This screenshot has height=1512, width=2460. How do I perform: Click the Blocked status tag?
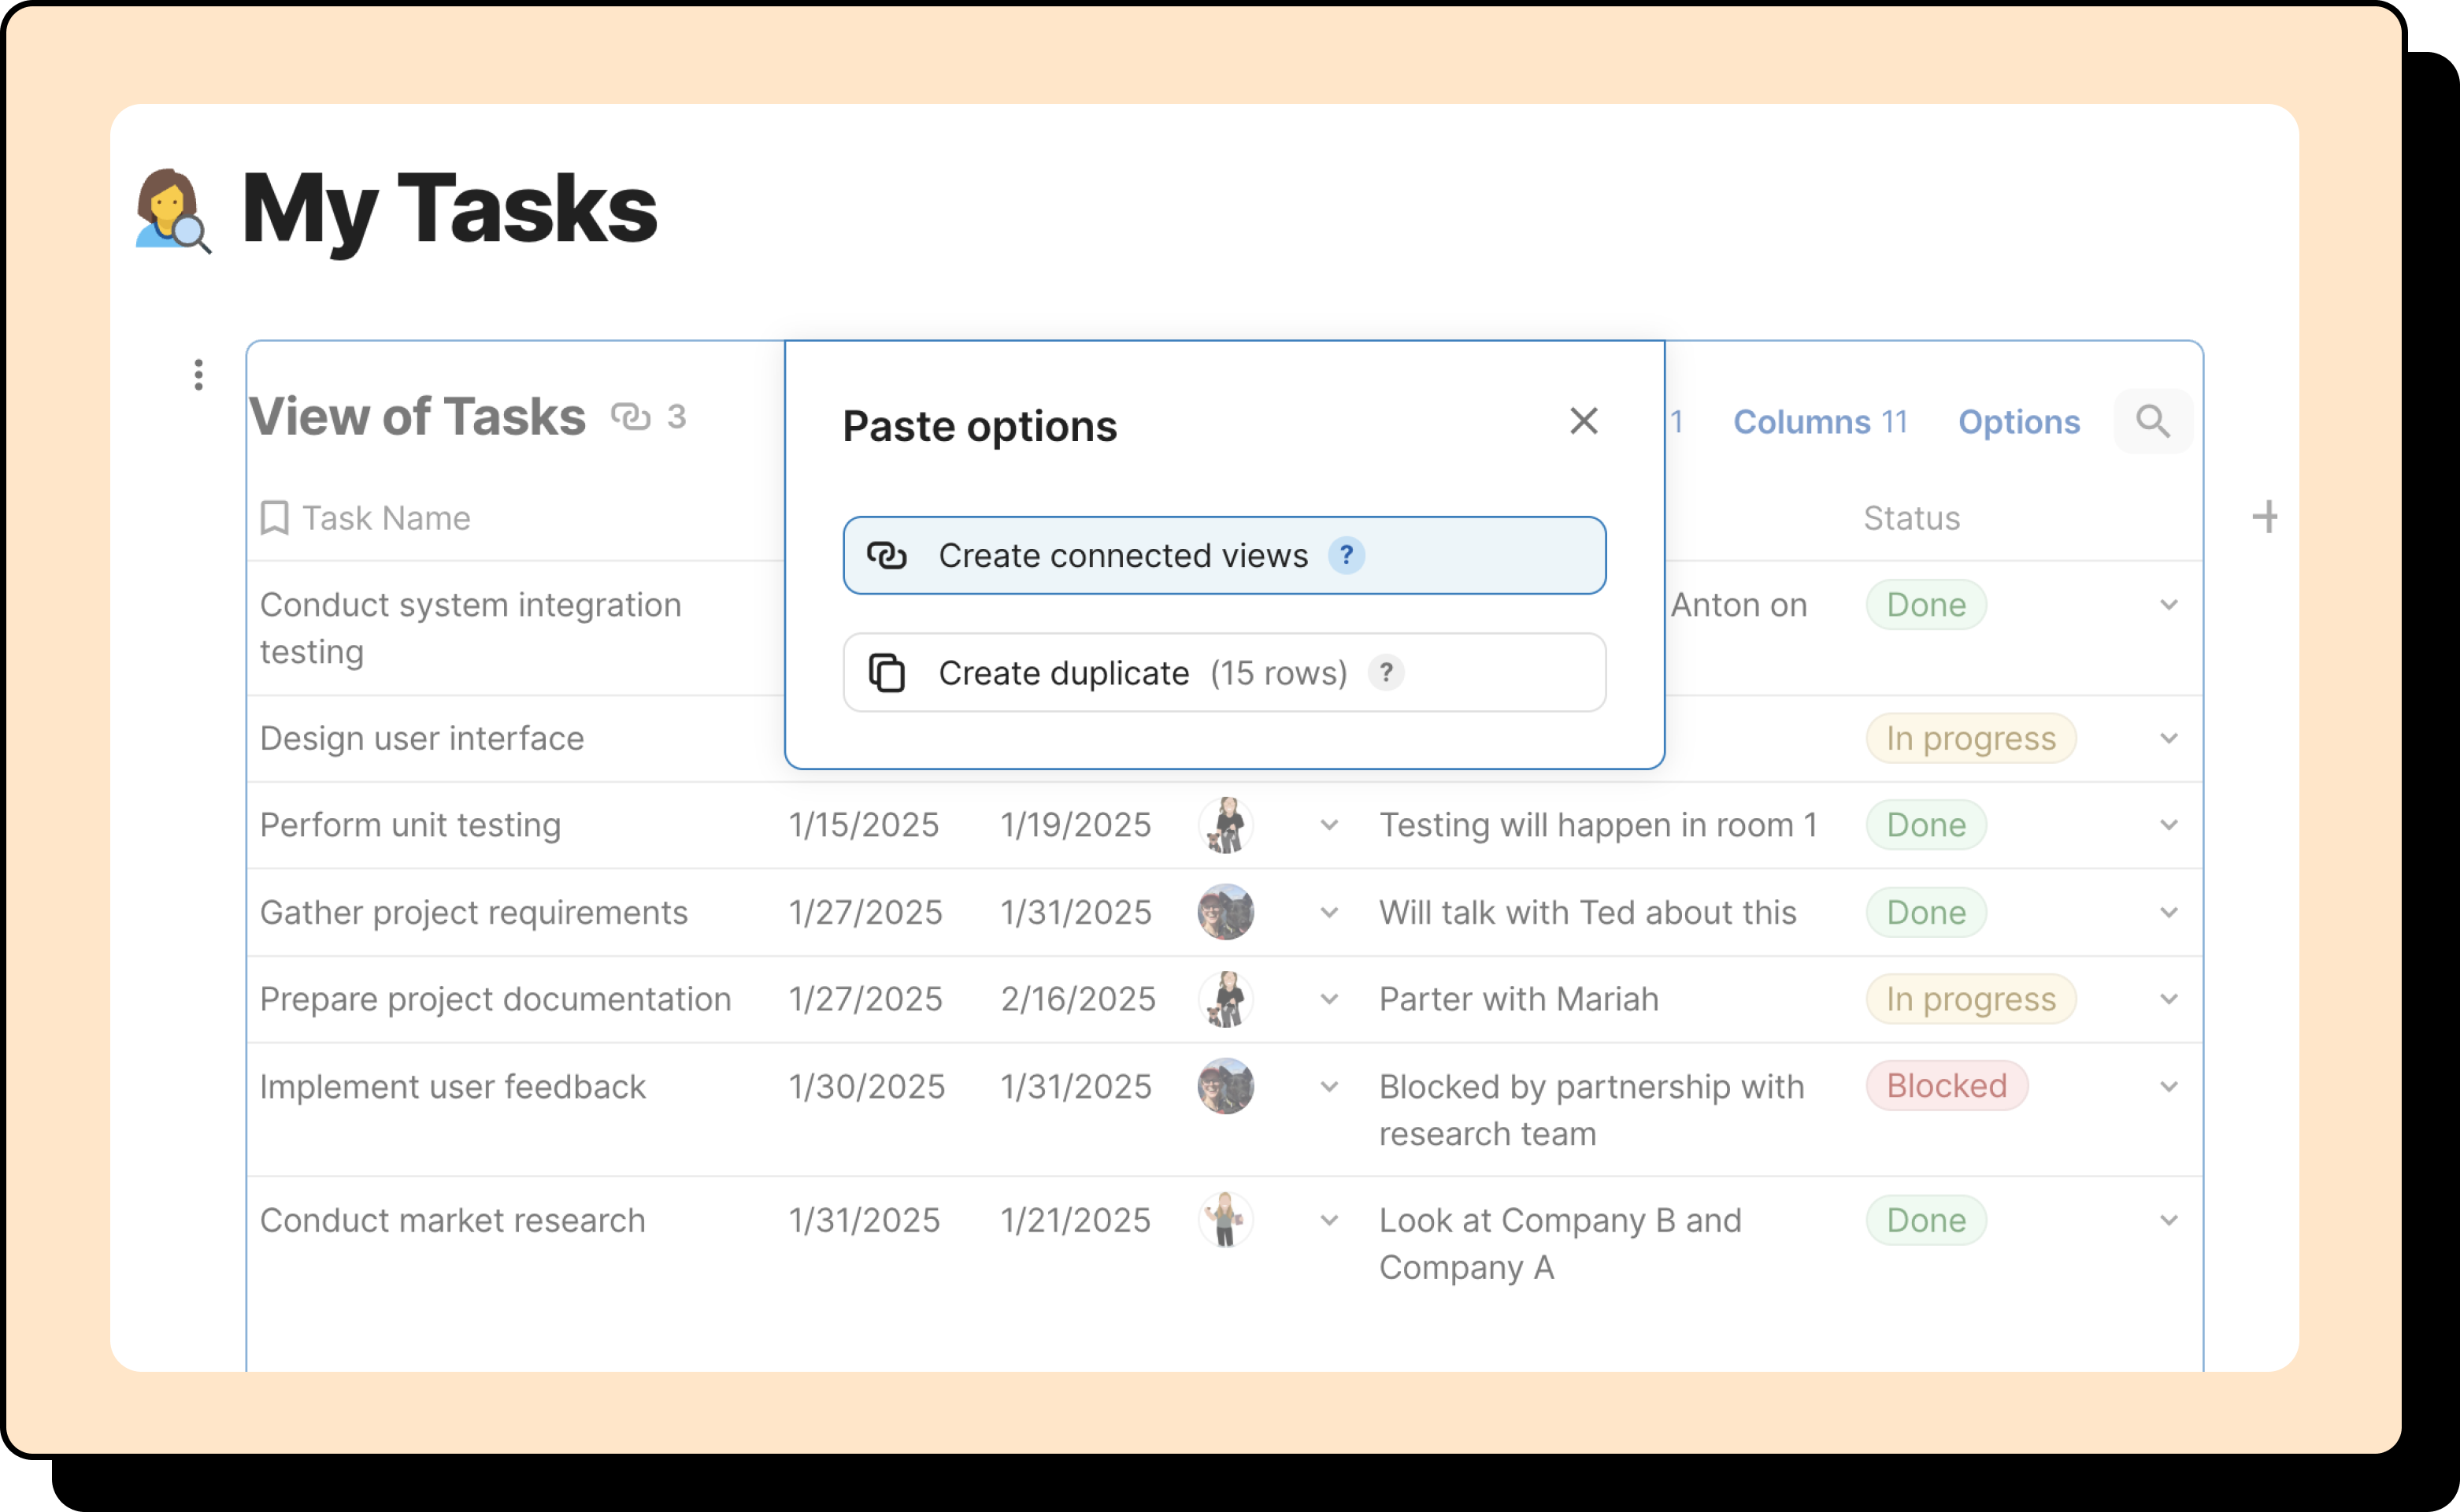pyautogui.click(x=1946, y=1086)
